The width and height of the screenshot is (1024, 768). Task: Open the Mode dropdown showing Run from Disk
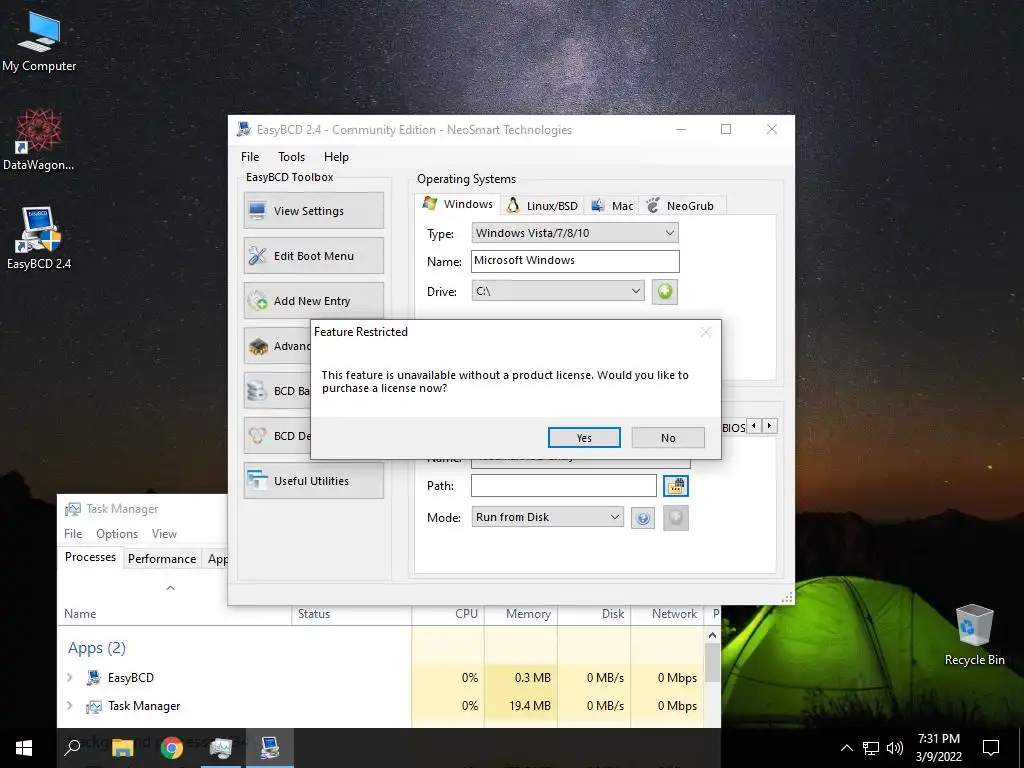point(547,517)
